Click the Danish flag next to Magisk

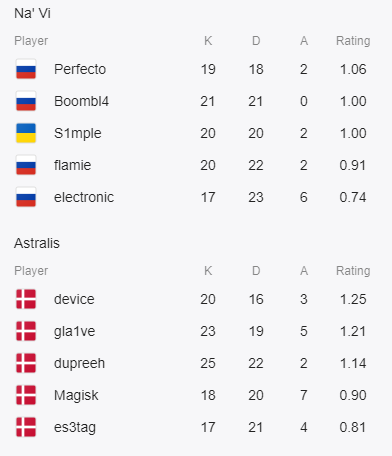pyautogui.click(x=26, y=395)
